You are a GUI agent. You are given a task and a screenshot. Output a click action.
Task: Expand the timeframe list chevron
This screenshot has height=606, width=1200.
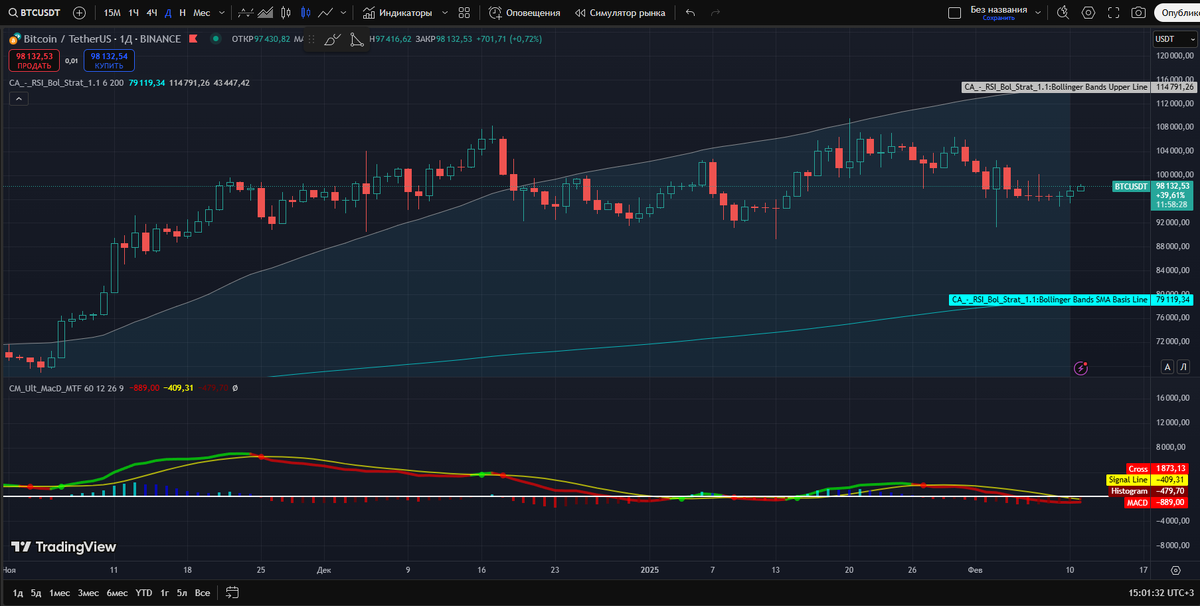(220, 13)
